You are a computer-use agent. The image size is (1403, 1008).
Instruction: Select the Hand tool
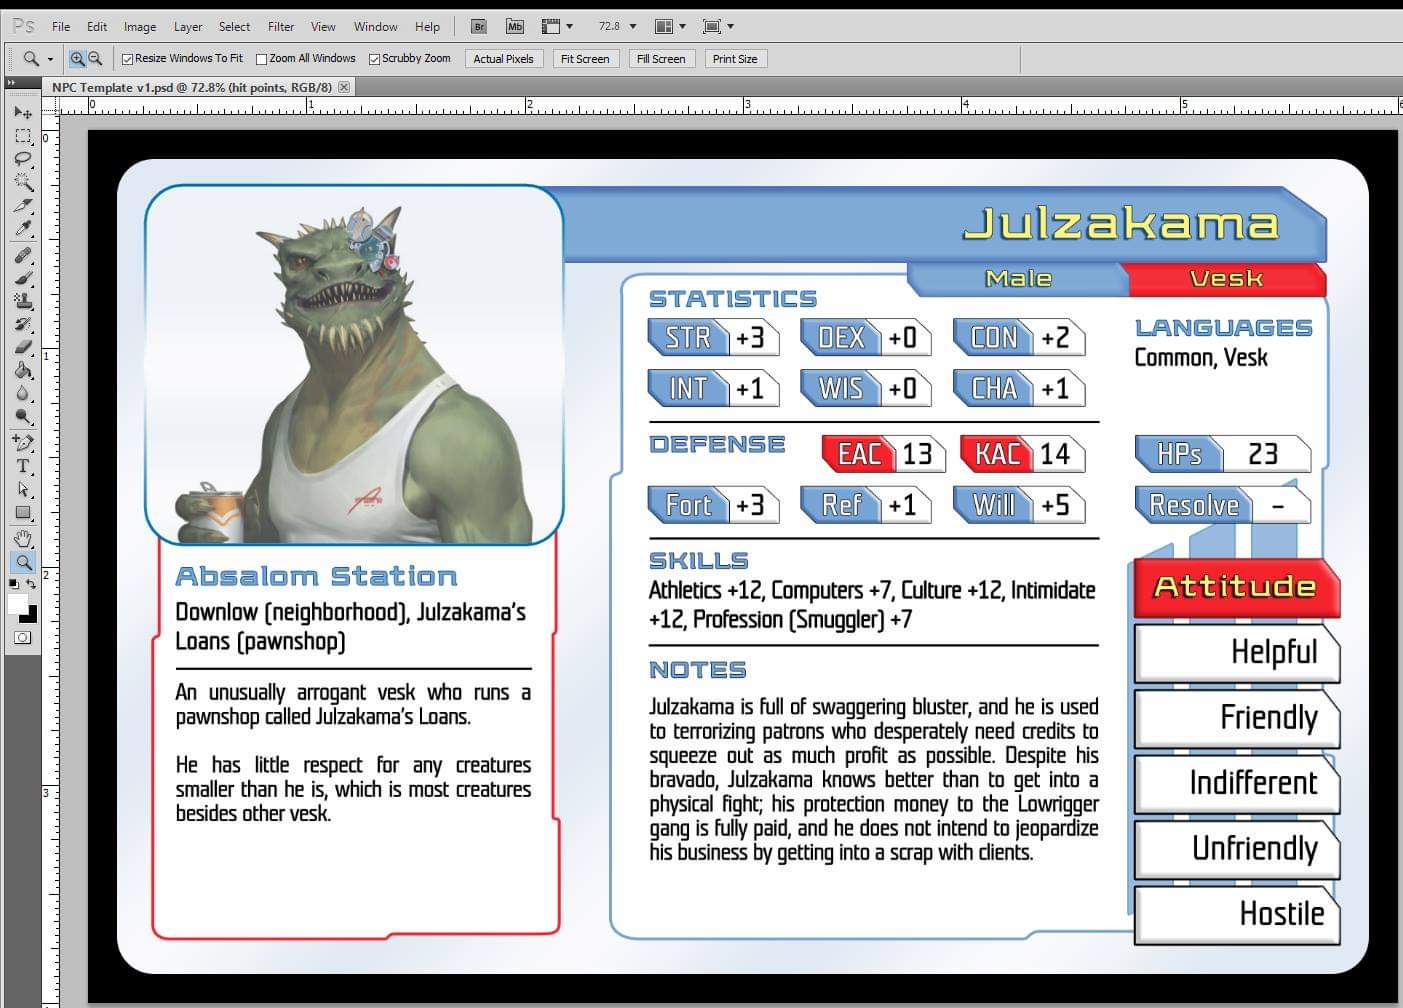point(23,540)
